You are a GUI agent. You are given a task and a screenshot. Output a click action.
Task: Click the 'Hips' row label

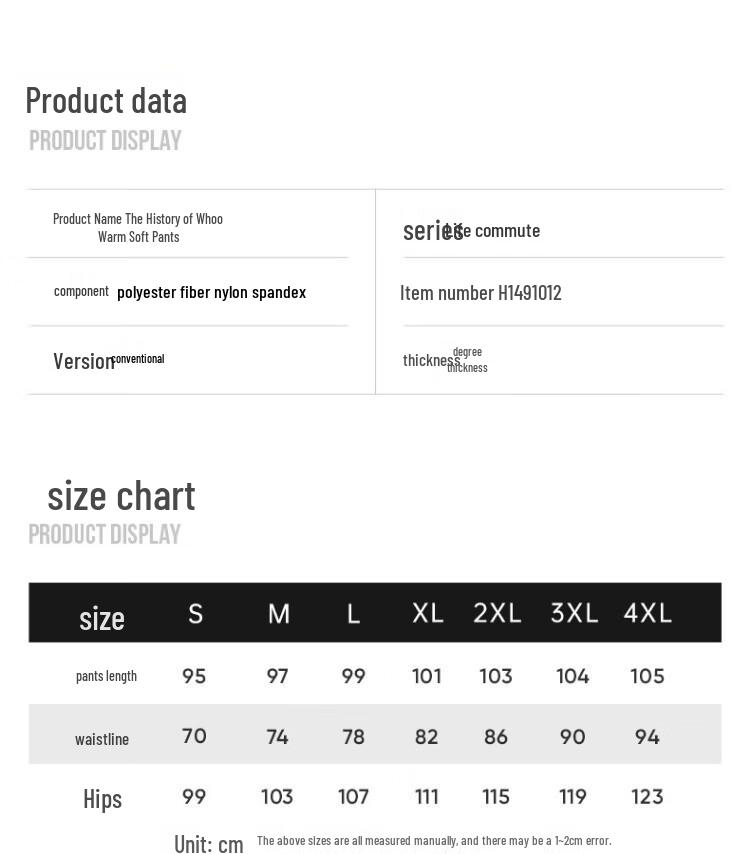click(x=102, y=798)
